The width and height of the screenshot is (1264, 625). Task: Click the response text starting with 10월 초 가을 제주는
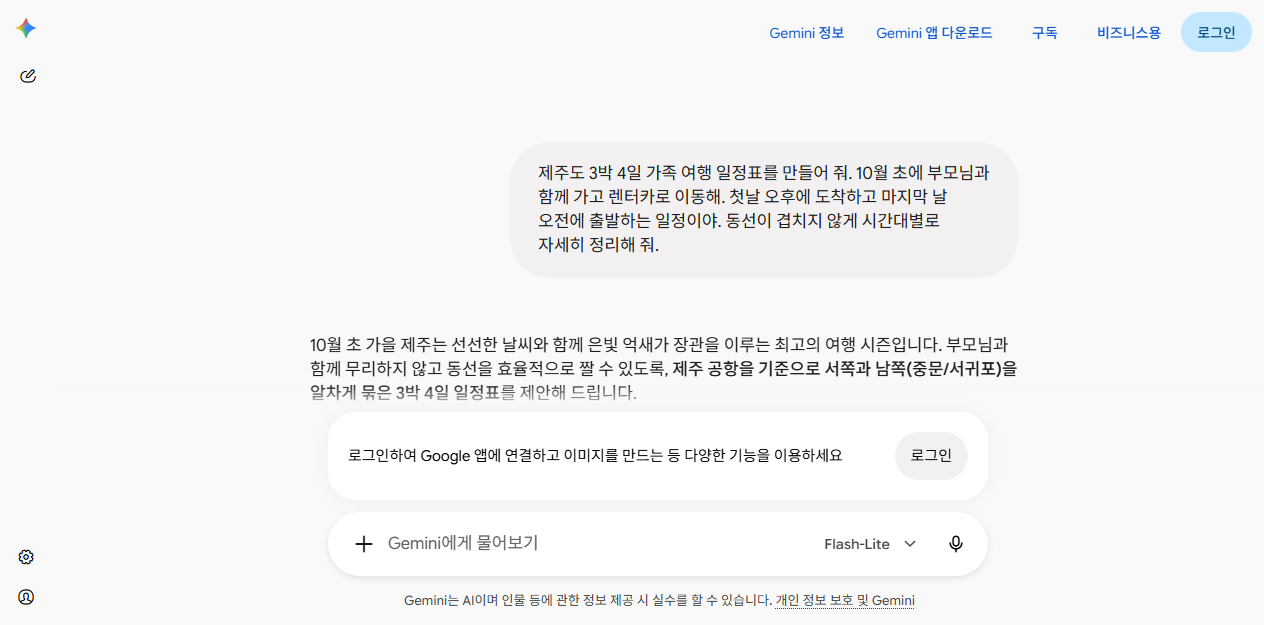click(x=664, y=368)
